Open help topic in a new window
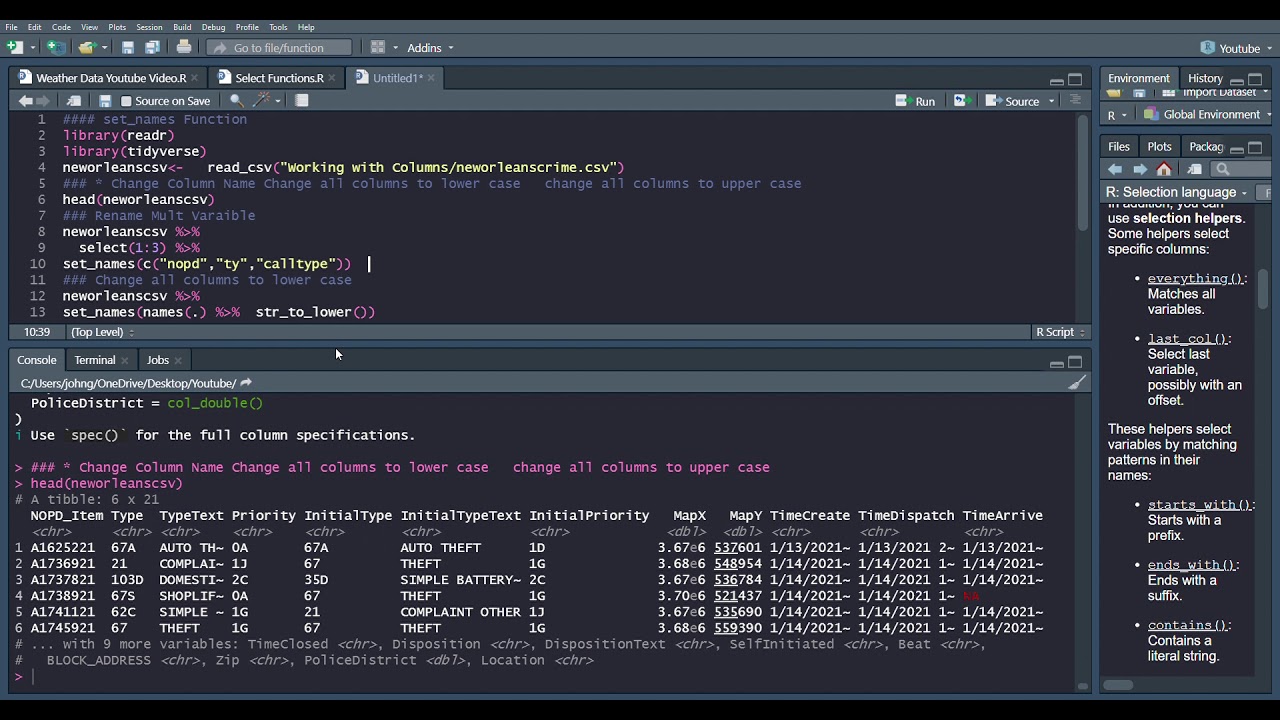The width and height of the screenshot is (1280, 720). pyautogui.click(x=1194, y=169)
